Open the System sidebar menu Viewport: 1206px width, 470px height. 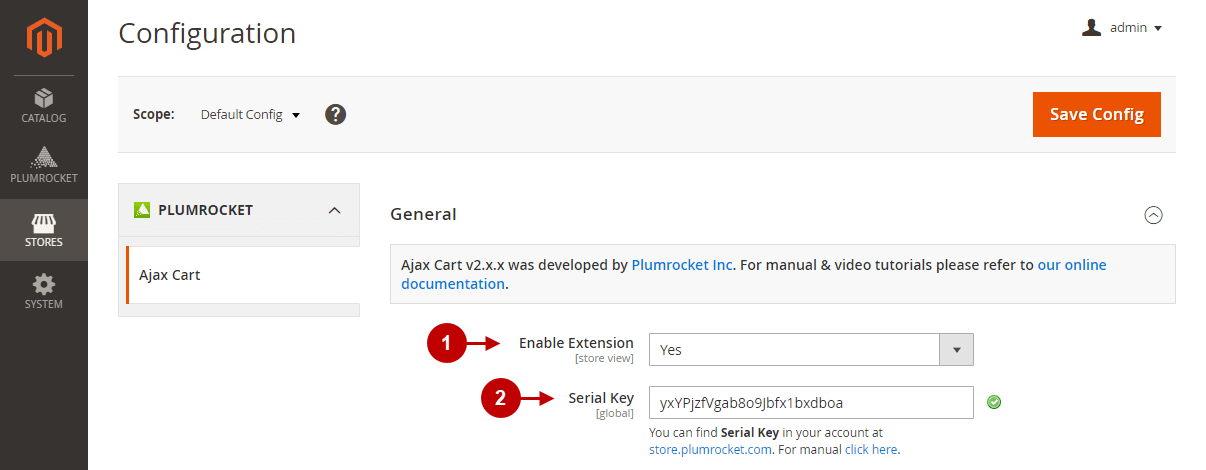(44, 291)
